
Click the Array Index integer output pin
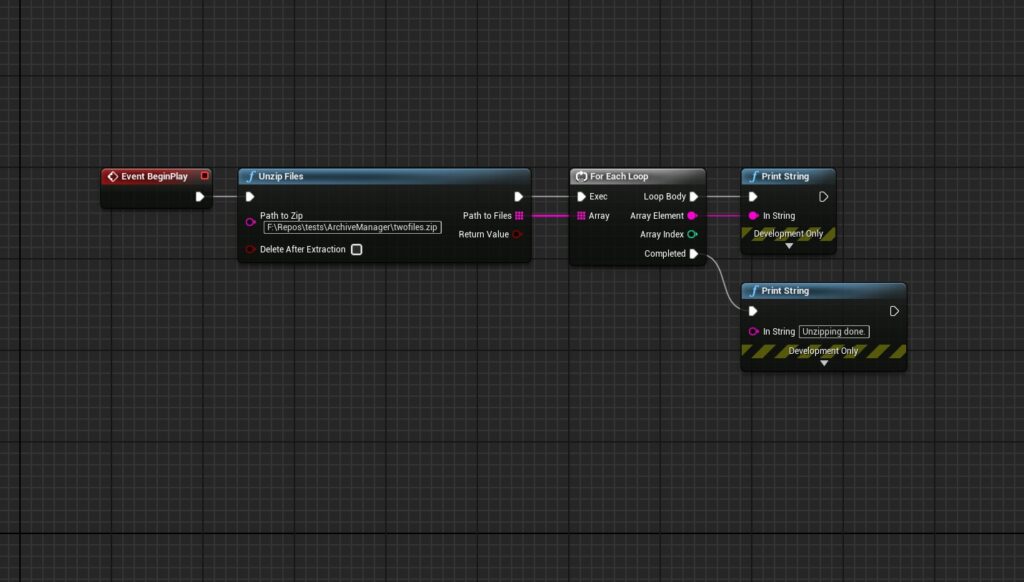pyautogui.click(x=693, y=235)
